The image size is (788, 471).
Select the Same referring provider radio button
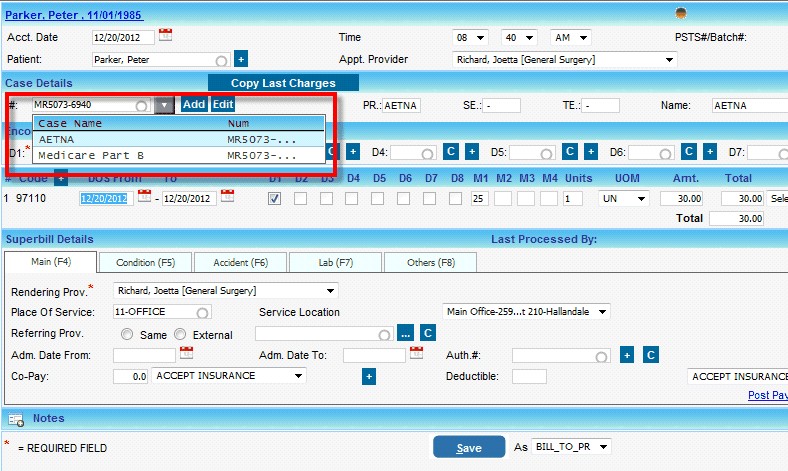tap(127, 334)
